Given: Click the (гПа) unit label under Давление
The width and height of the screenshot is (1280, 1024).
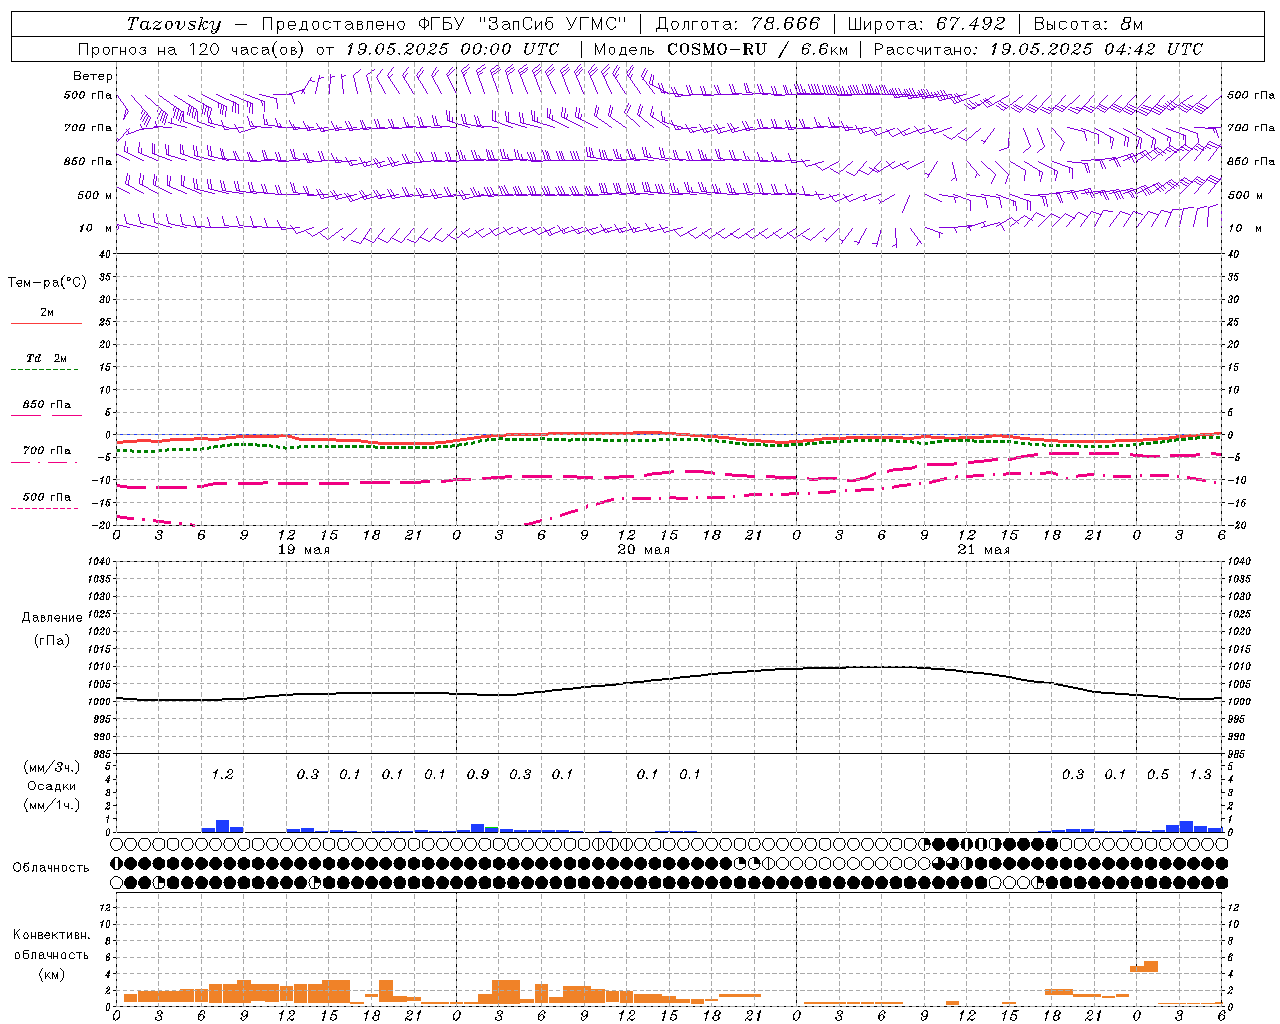Looking at the screenshot, I should click(x=52, y=640).
